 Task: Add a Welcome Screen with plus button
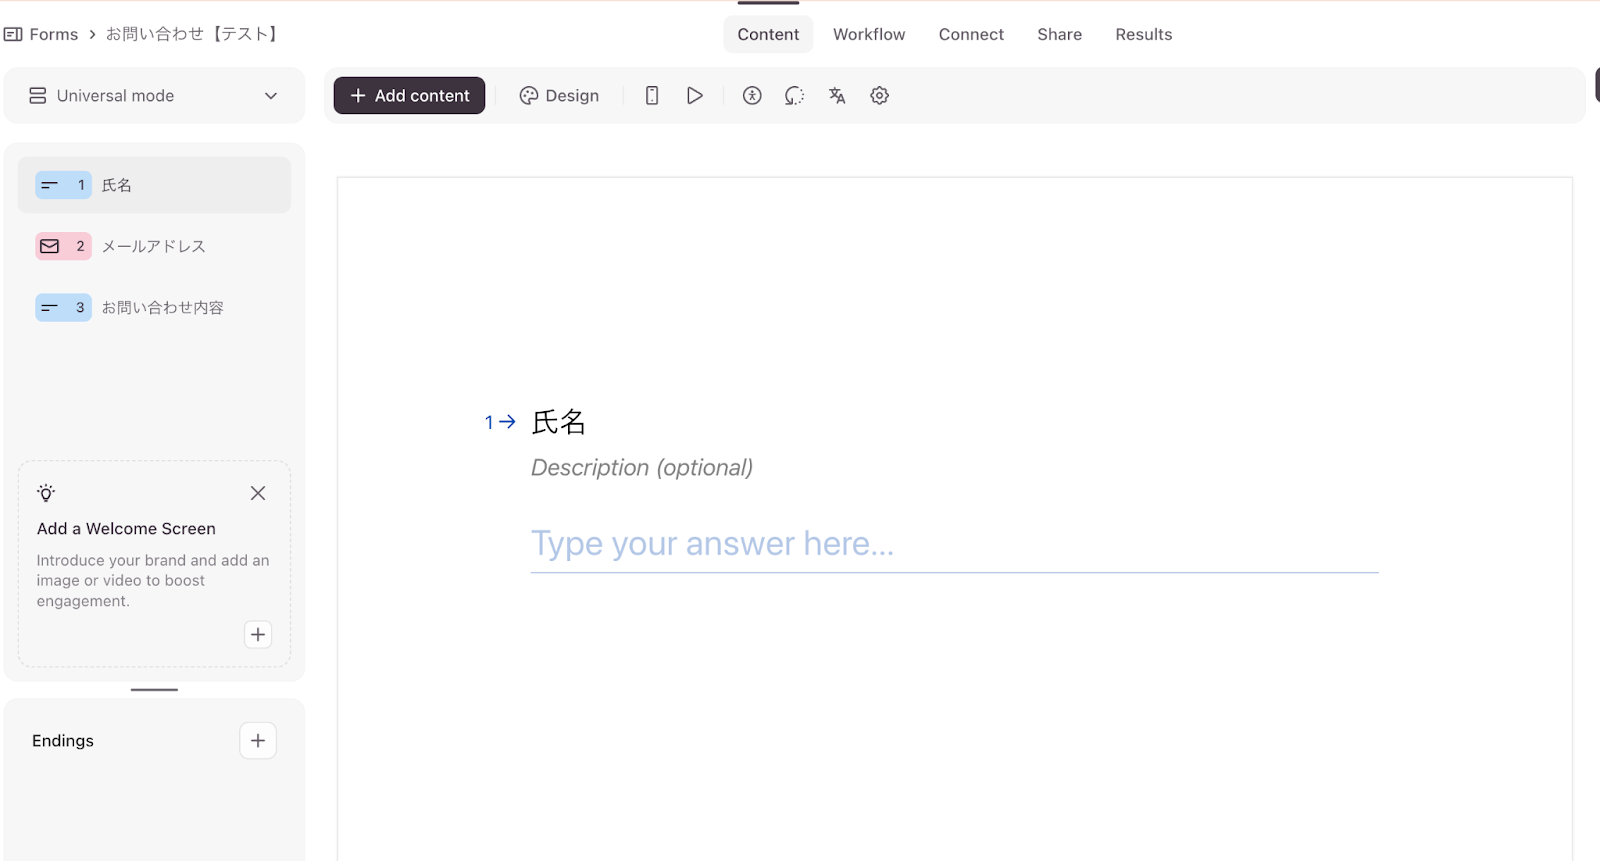[258, 635]
